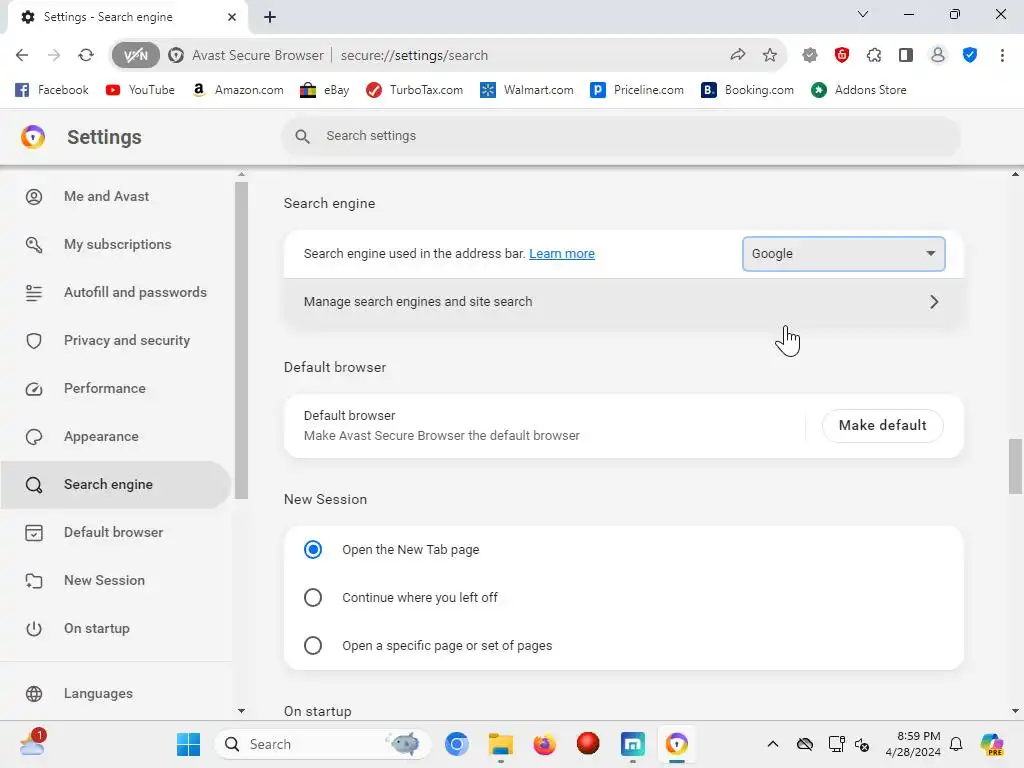Open Autofill and passwords section
Image resolution: width=1024 pixels, height=768 pixels.
point(116,293)
